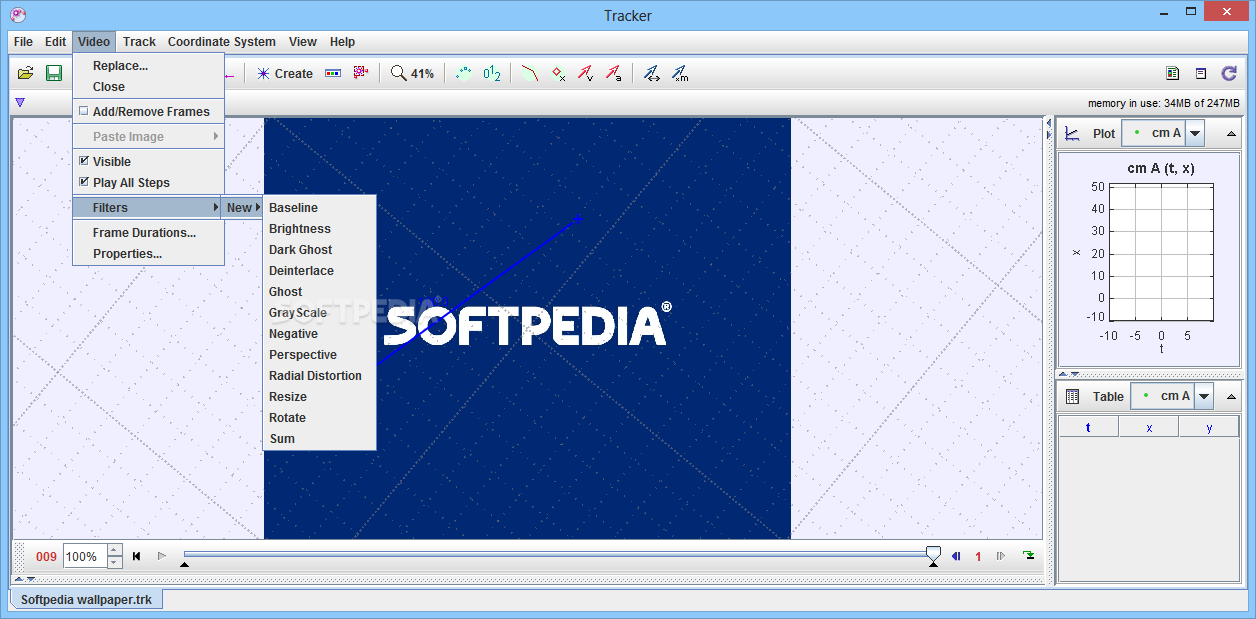
Task: Add a GrayScale filter
Action: coord(319,312)
